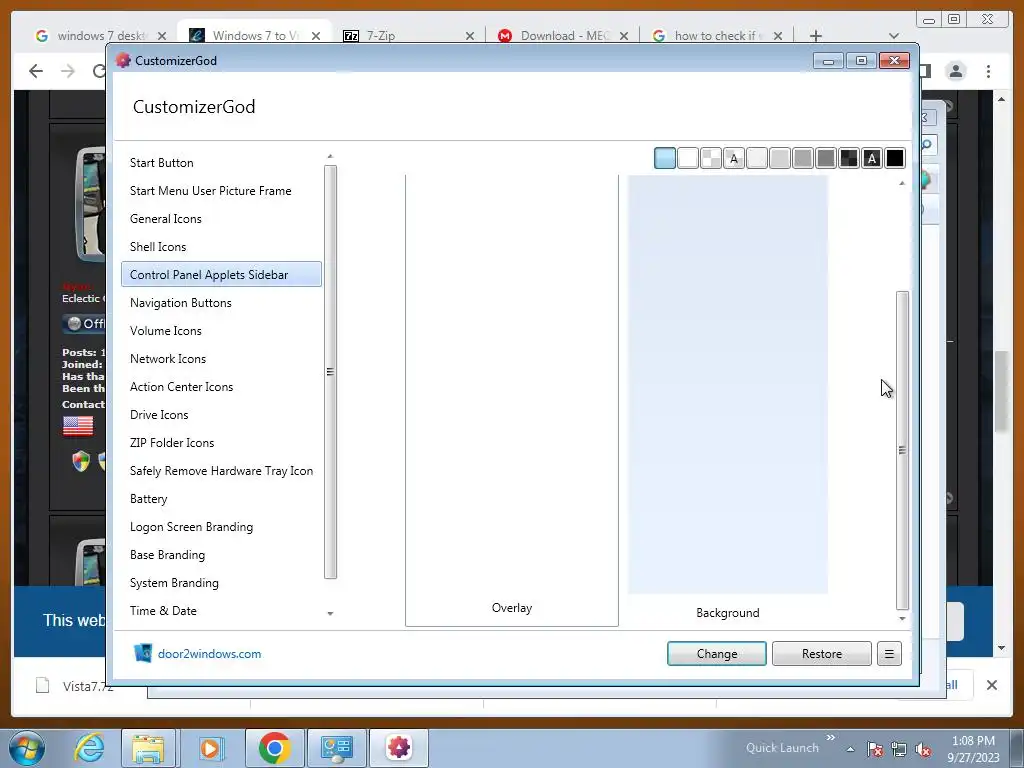Click the sidebar list scroll-down arrow
1024x768 pixels.
point(330,614)
